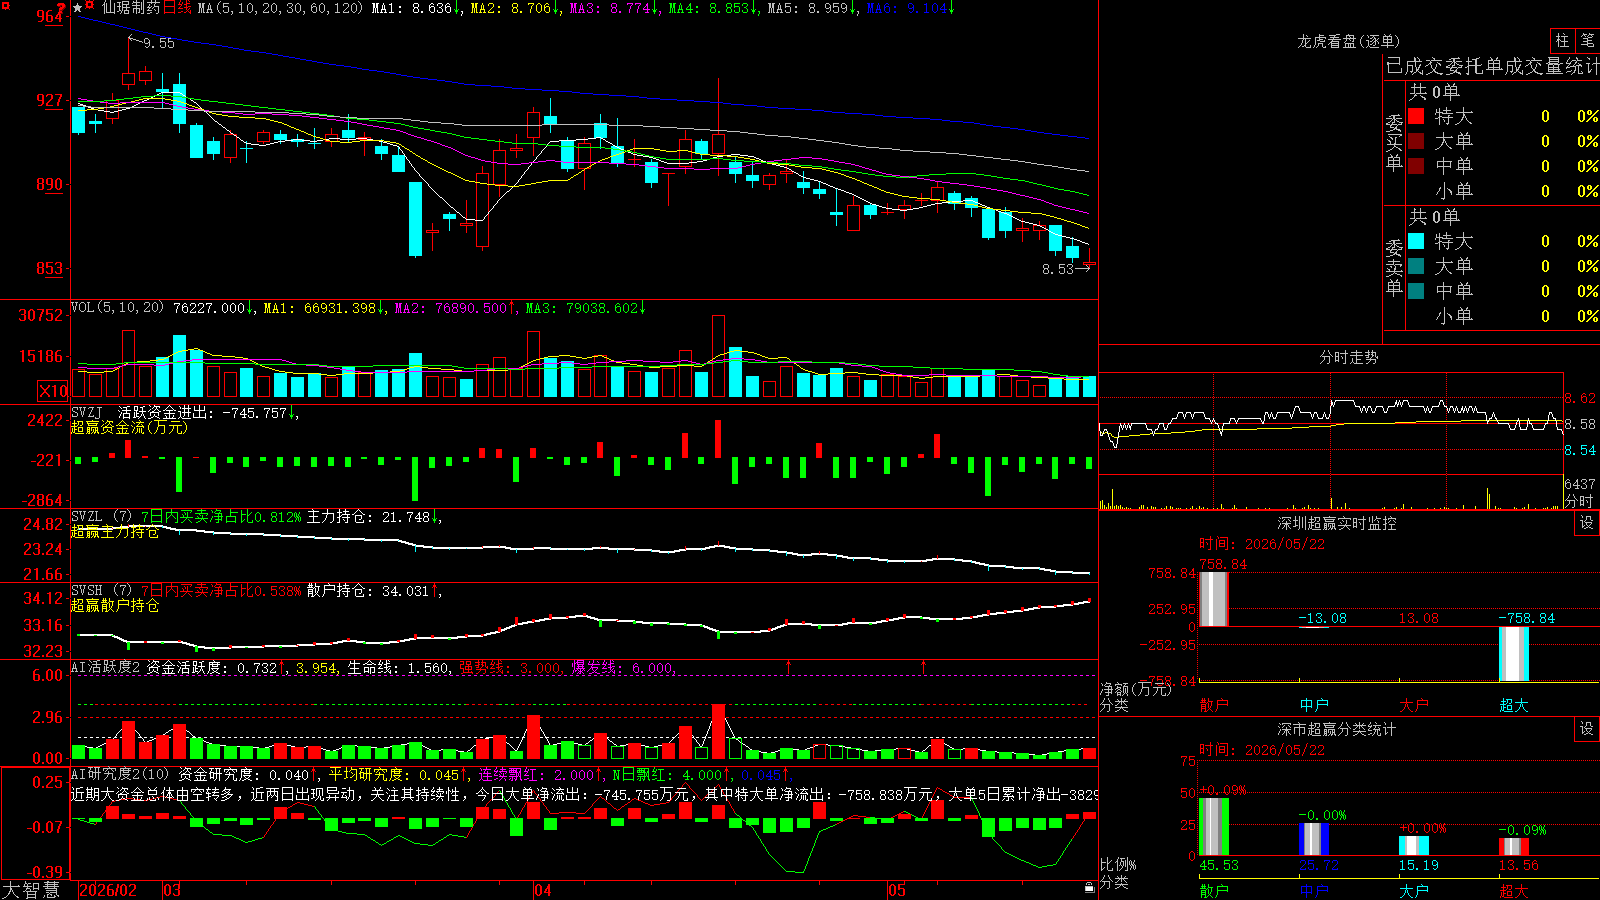The image size is (1600, 900).
Task: Click the 小单 row under 委买单
Action: [x=1503, y=191]
